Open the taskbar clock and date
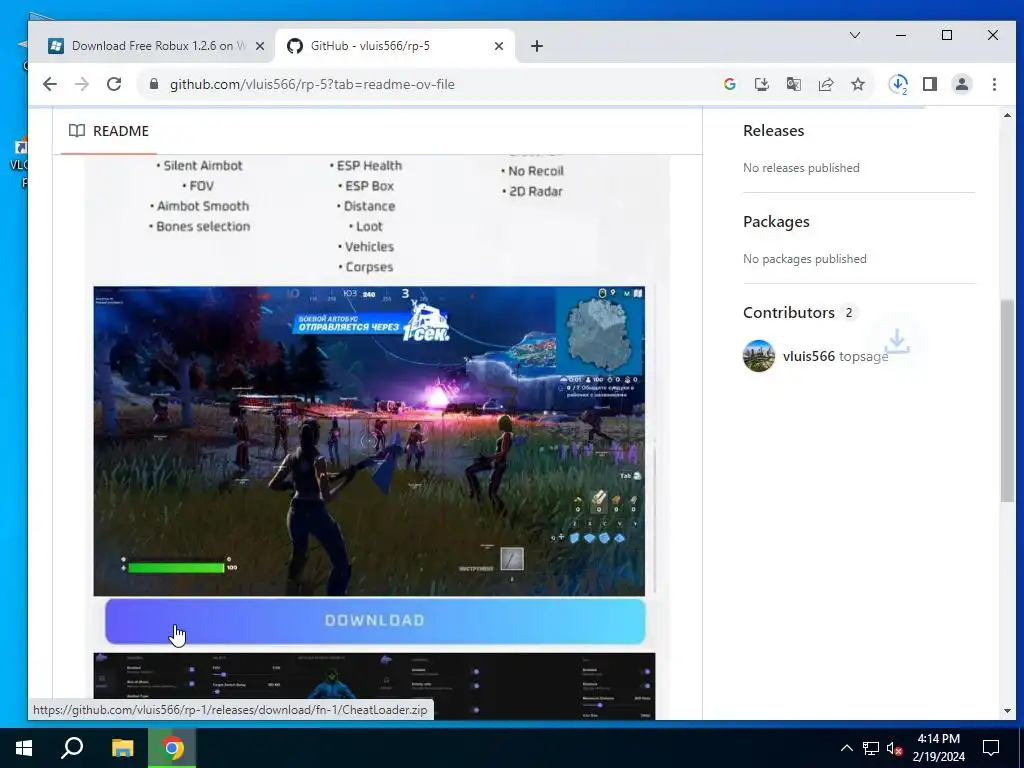This screenshot has height=768, width=1024. tap(938, 748)
